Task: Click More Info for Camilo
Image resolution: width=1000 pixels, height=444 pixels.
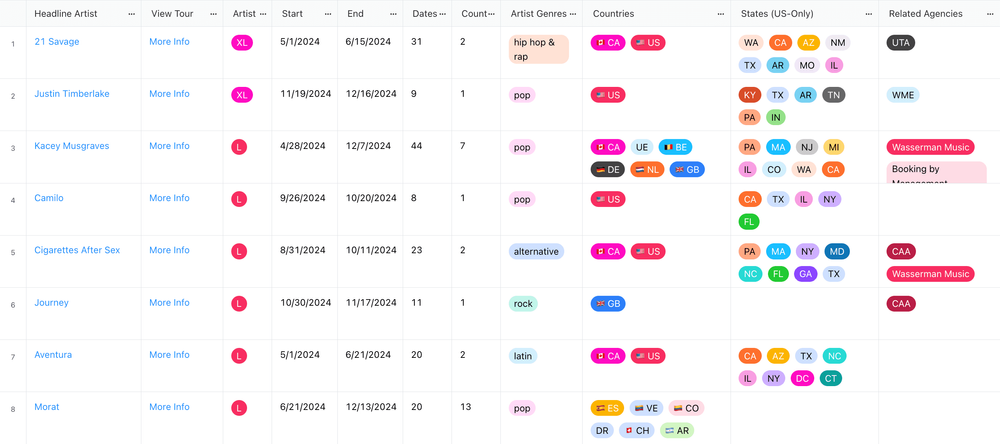Action: click(169, 198)
